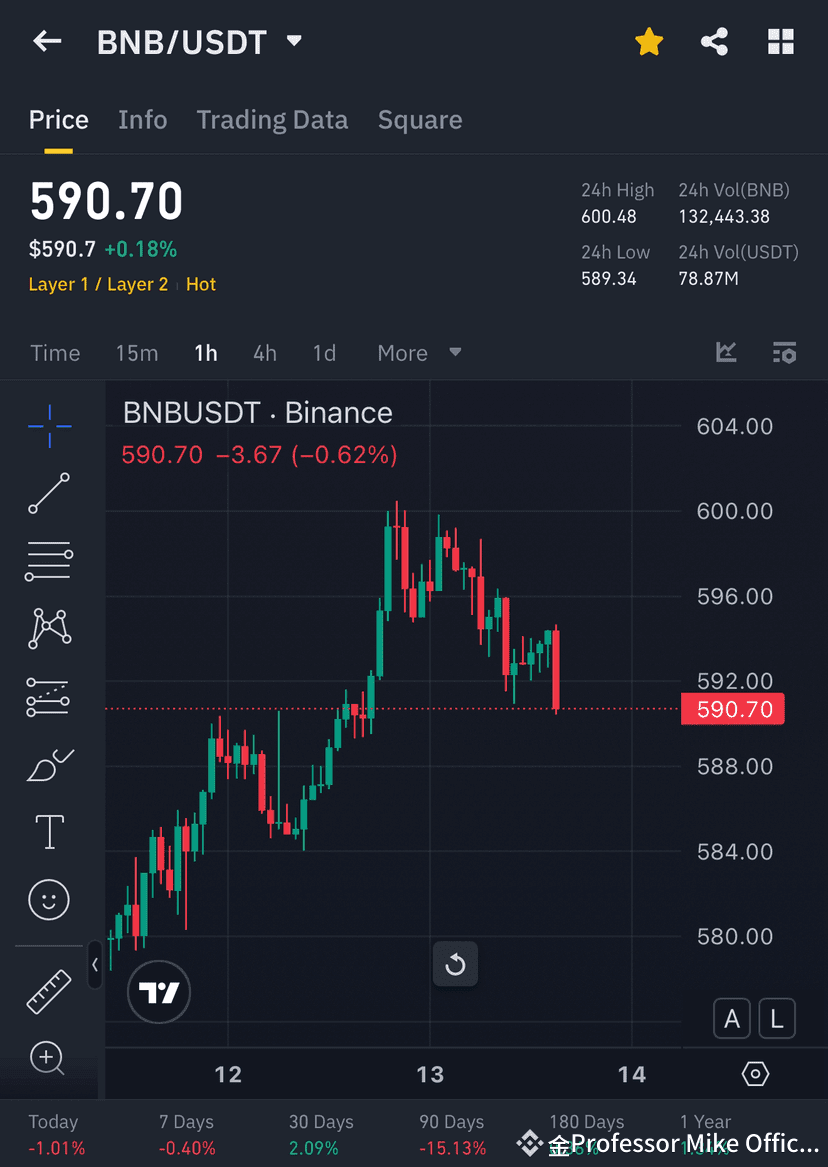Select the trend line drawing tool
The height and width of the screenshot is (1167, 828).
coord(48,494)
